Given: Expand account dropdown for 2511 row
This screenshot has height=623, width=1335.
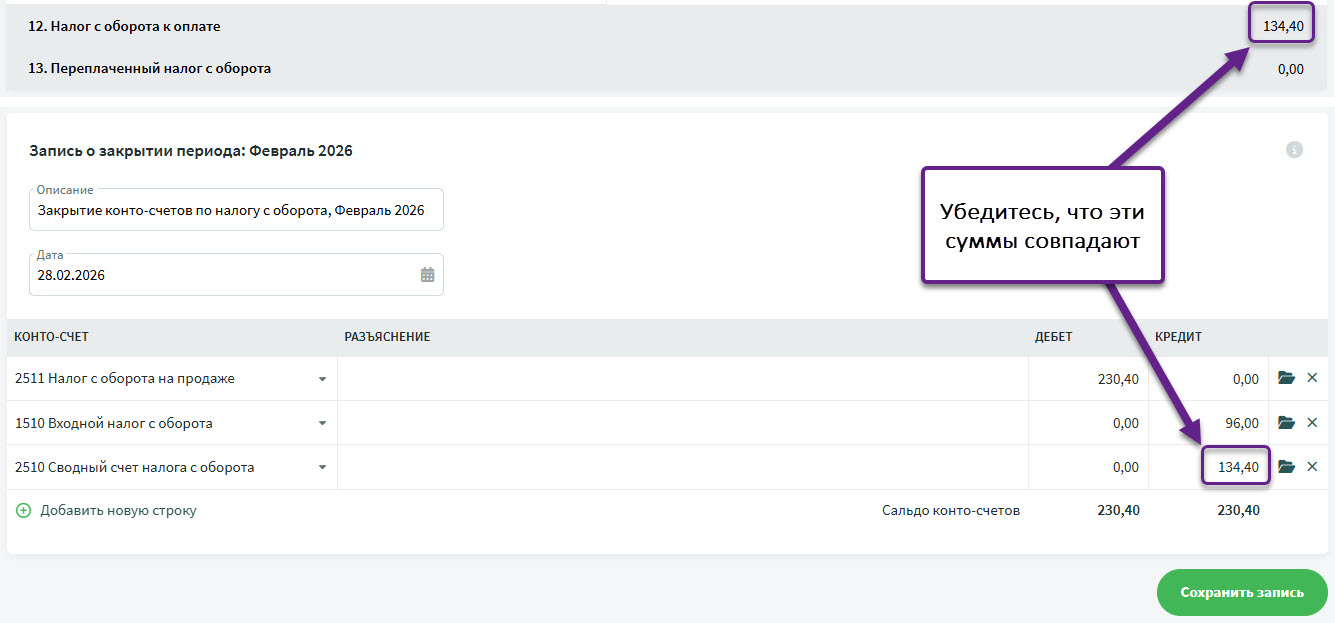Looking at the screenshot, I should click(322, 379).
